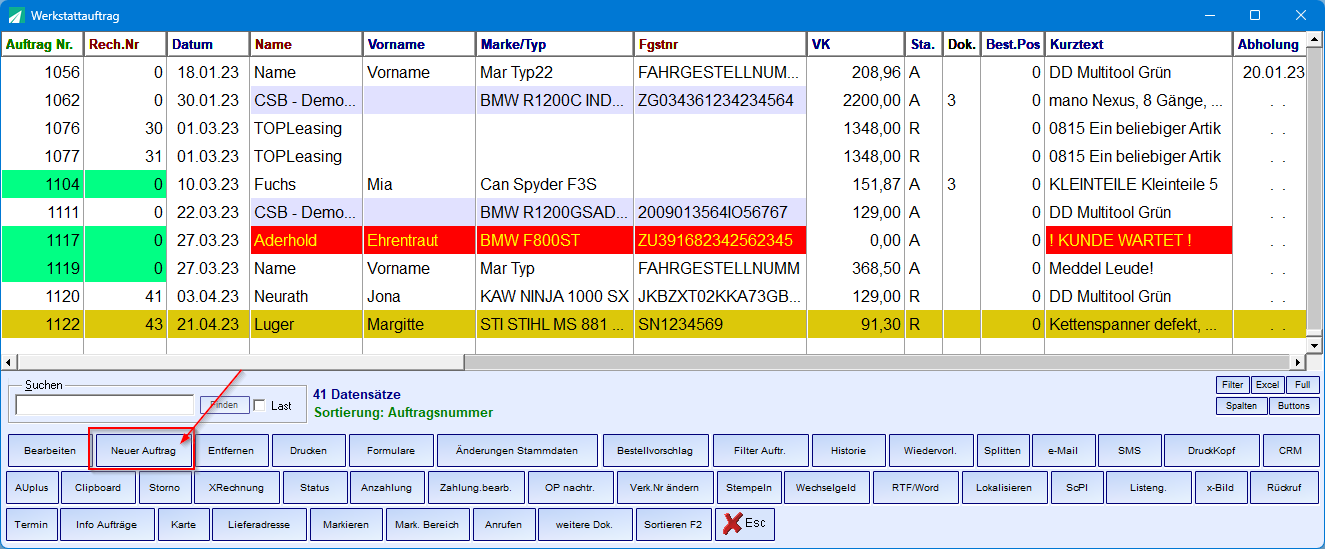
Task: Click the Sortieren F2 button
Action: point(673,525)
